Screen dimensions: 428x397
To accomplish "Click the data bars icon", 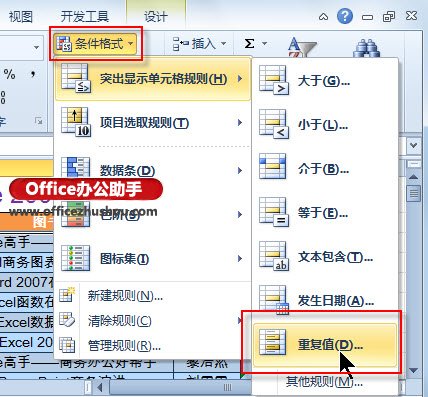I will tap(76, 167).
